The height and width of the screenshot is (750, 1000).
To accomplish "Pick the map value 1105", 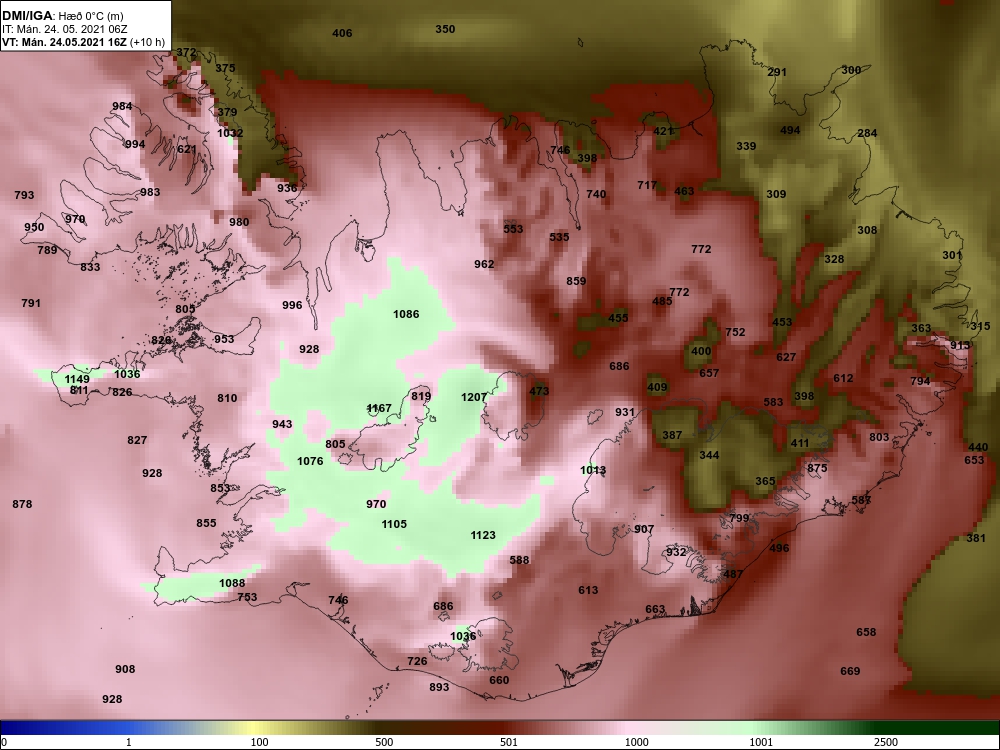I will (394, 524).
